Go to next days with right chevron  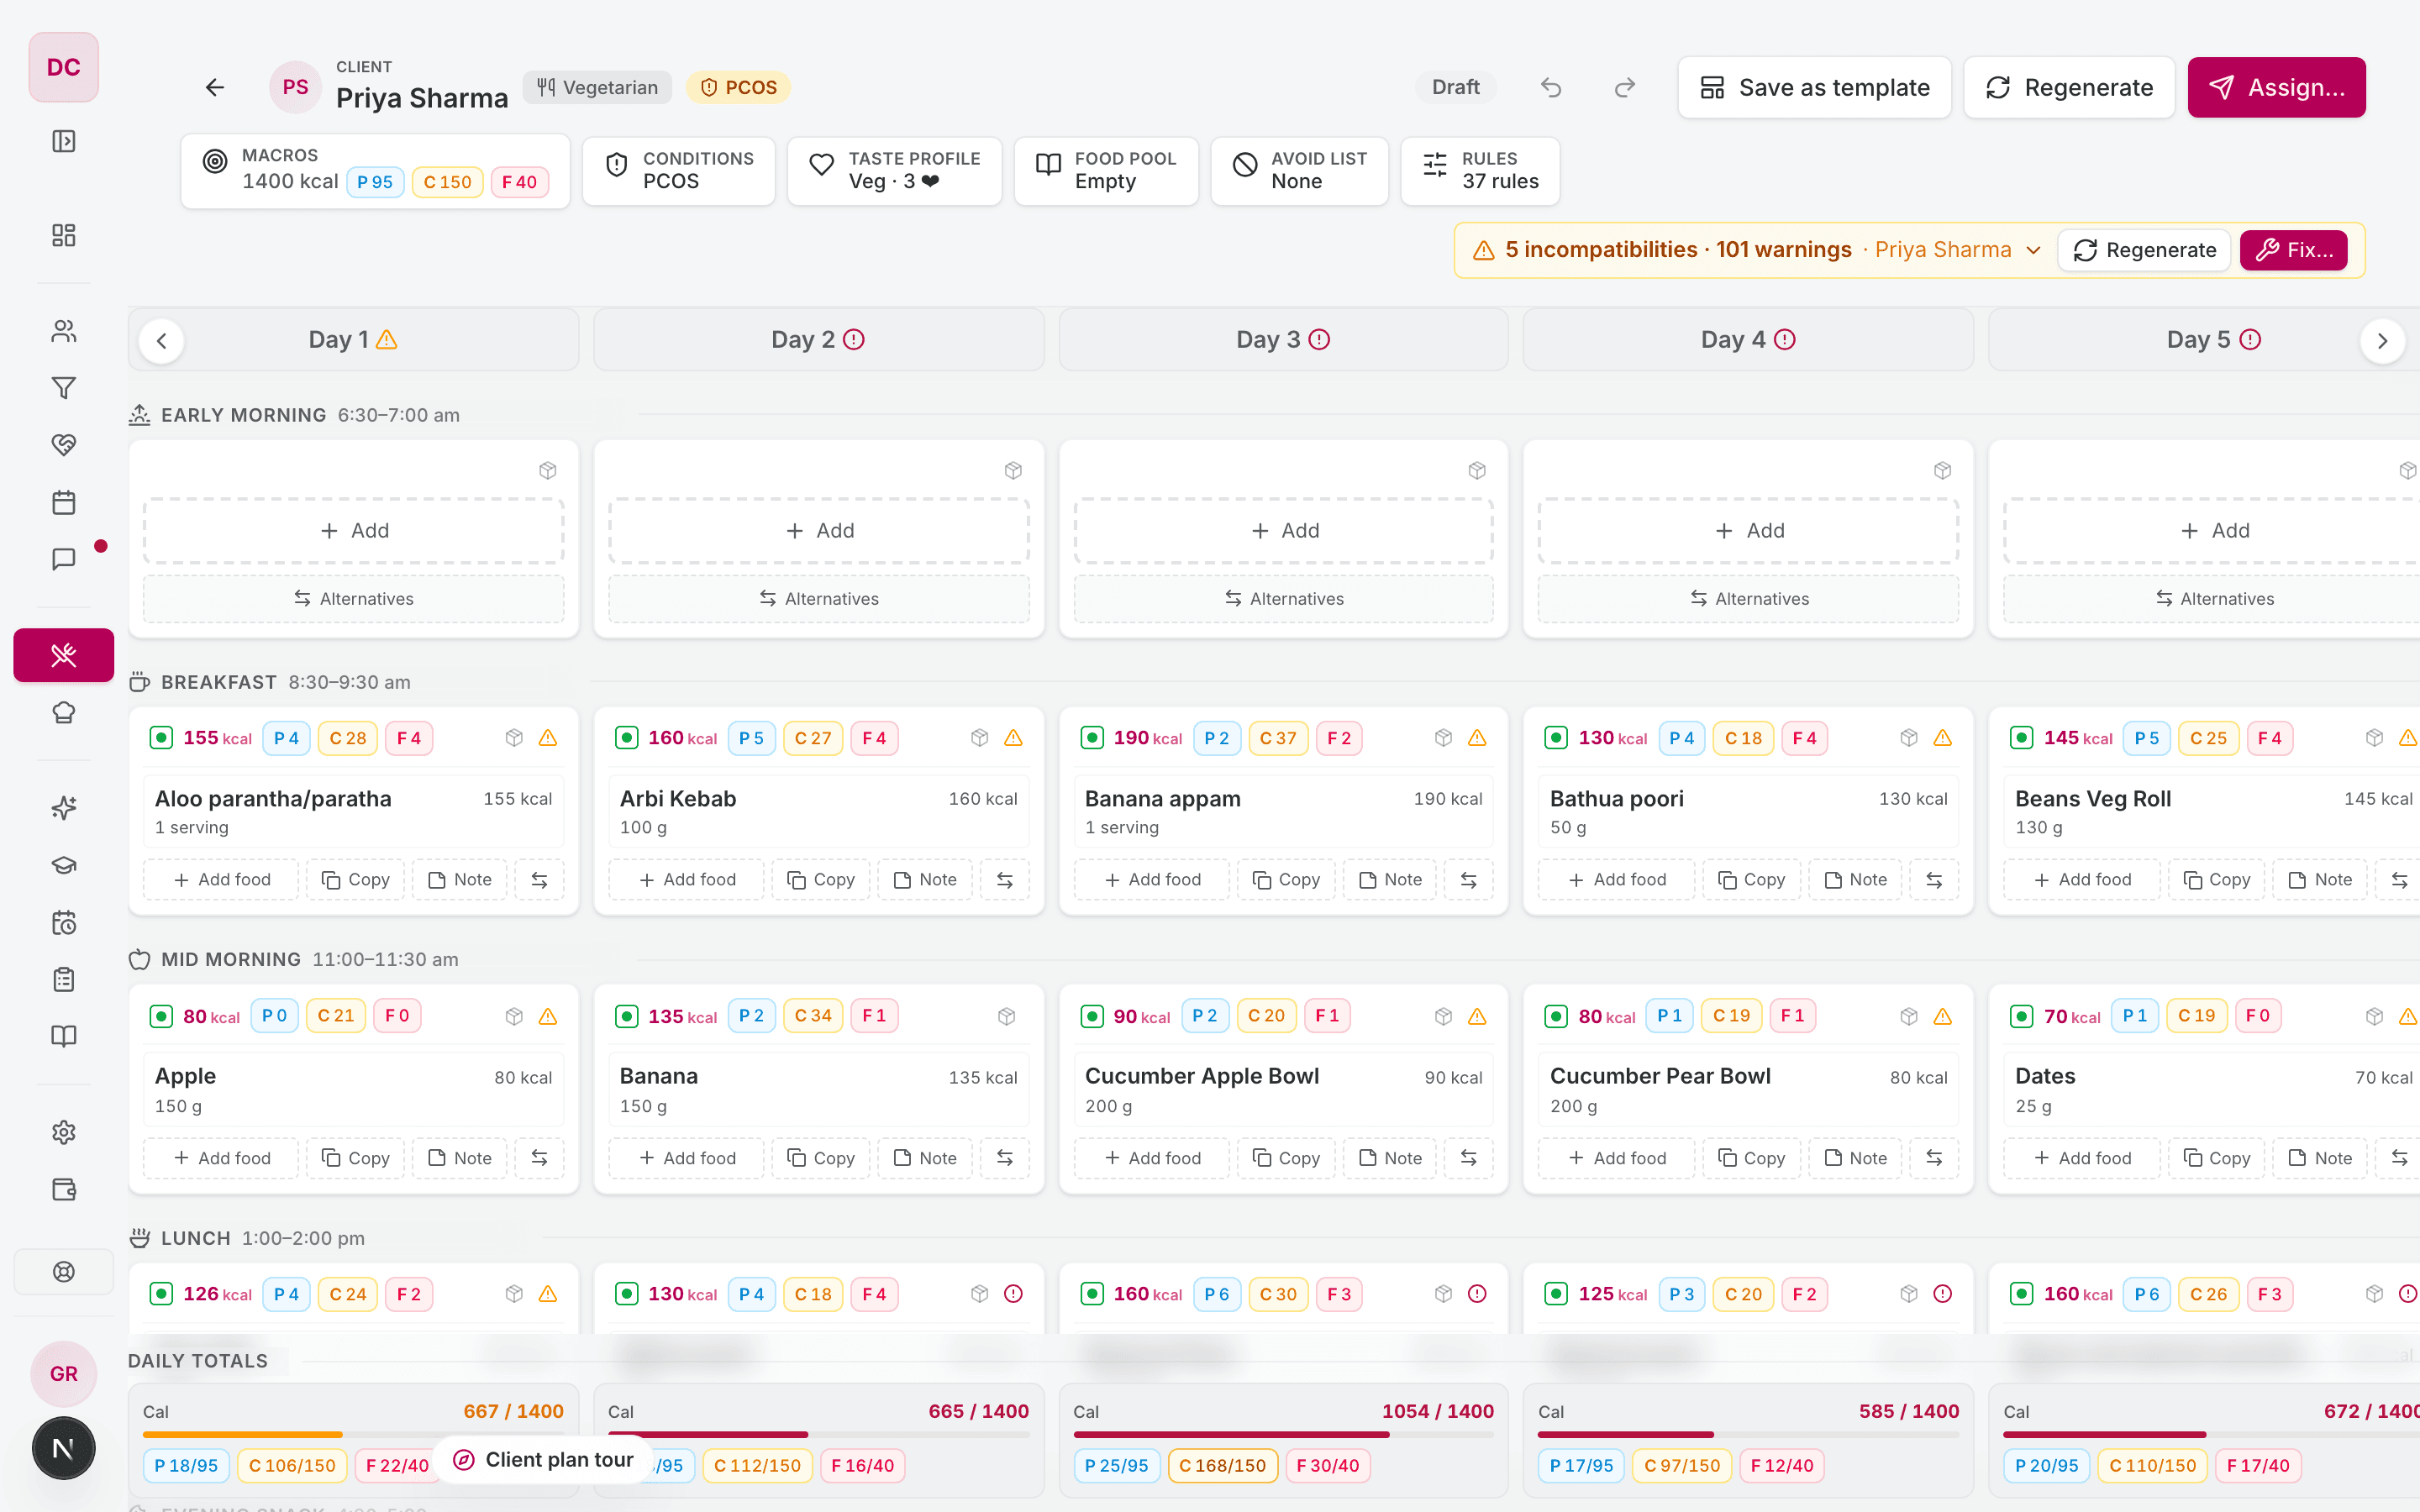click(x=2383, y=341)
